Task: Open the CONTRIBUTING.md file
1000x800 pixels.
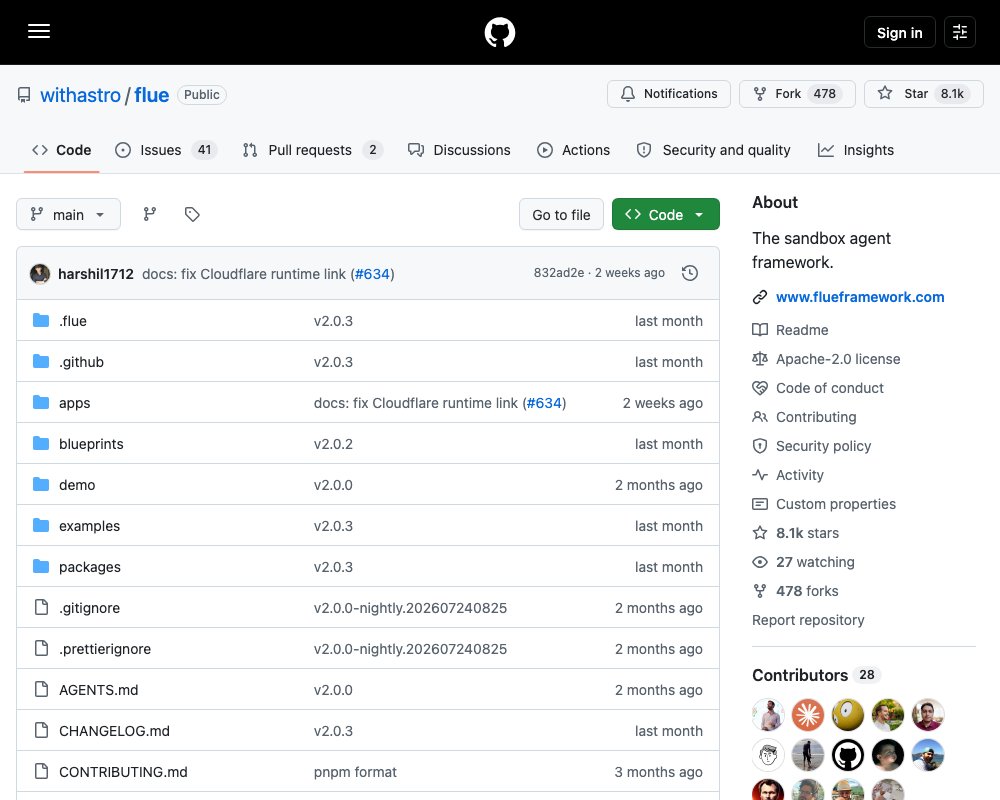Action: coord(123,772)
